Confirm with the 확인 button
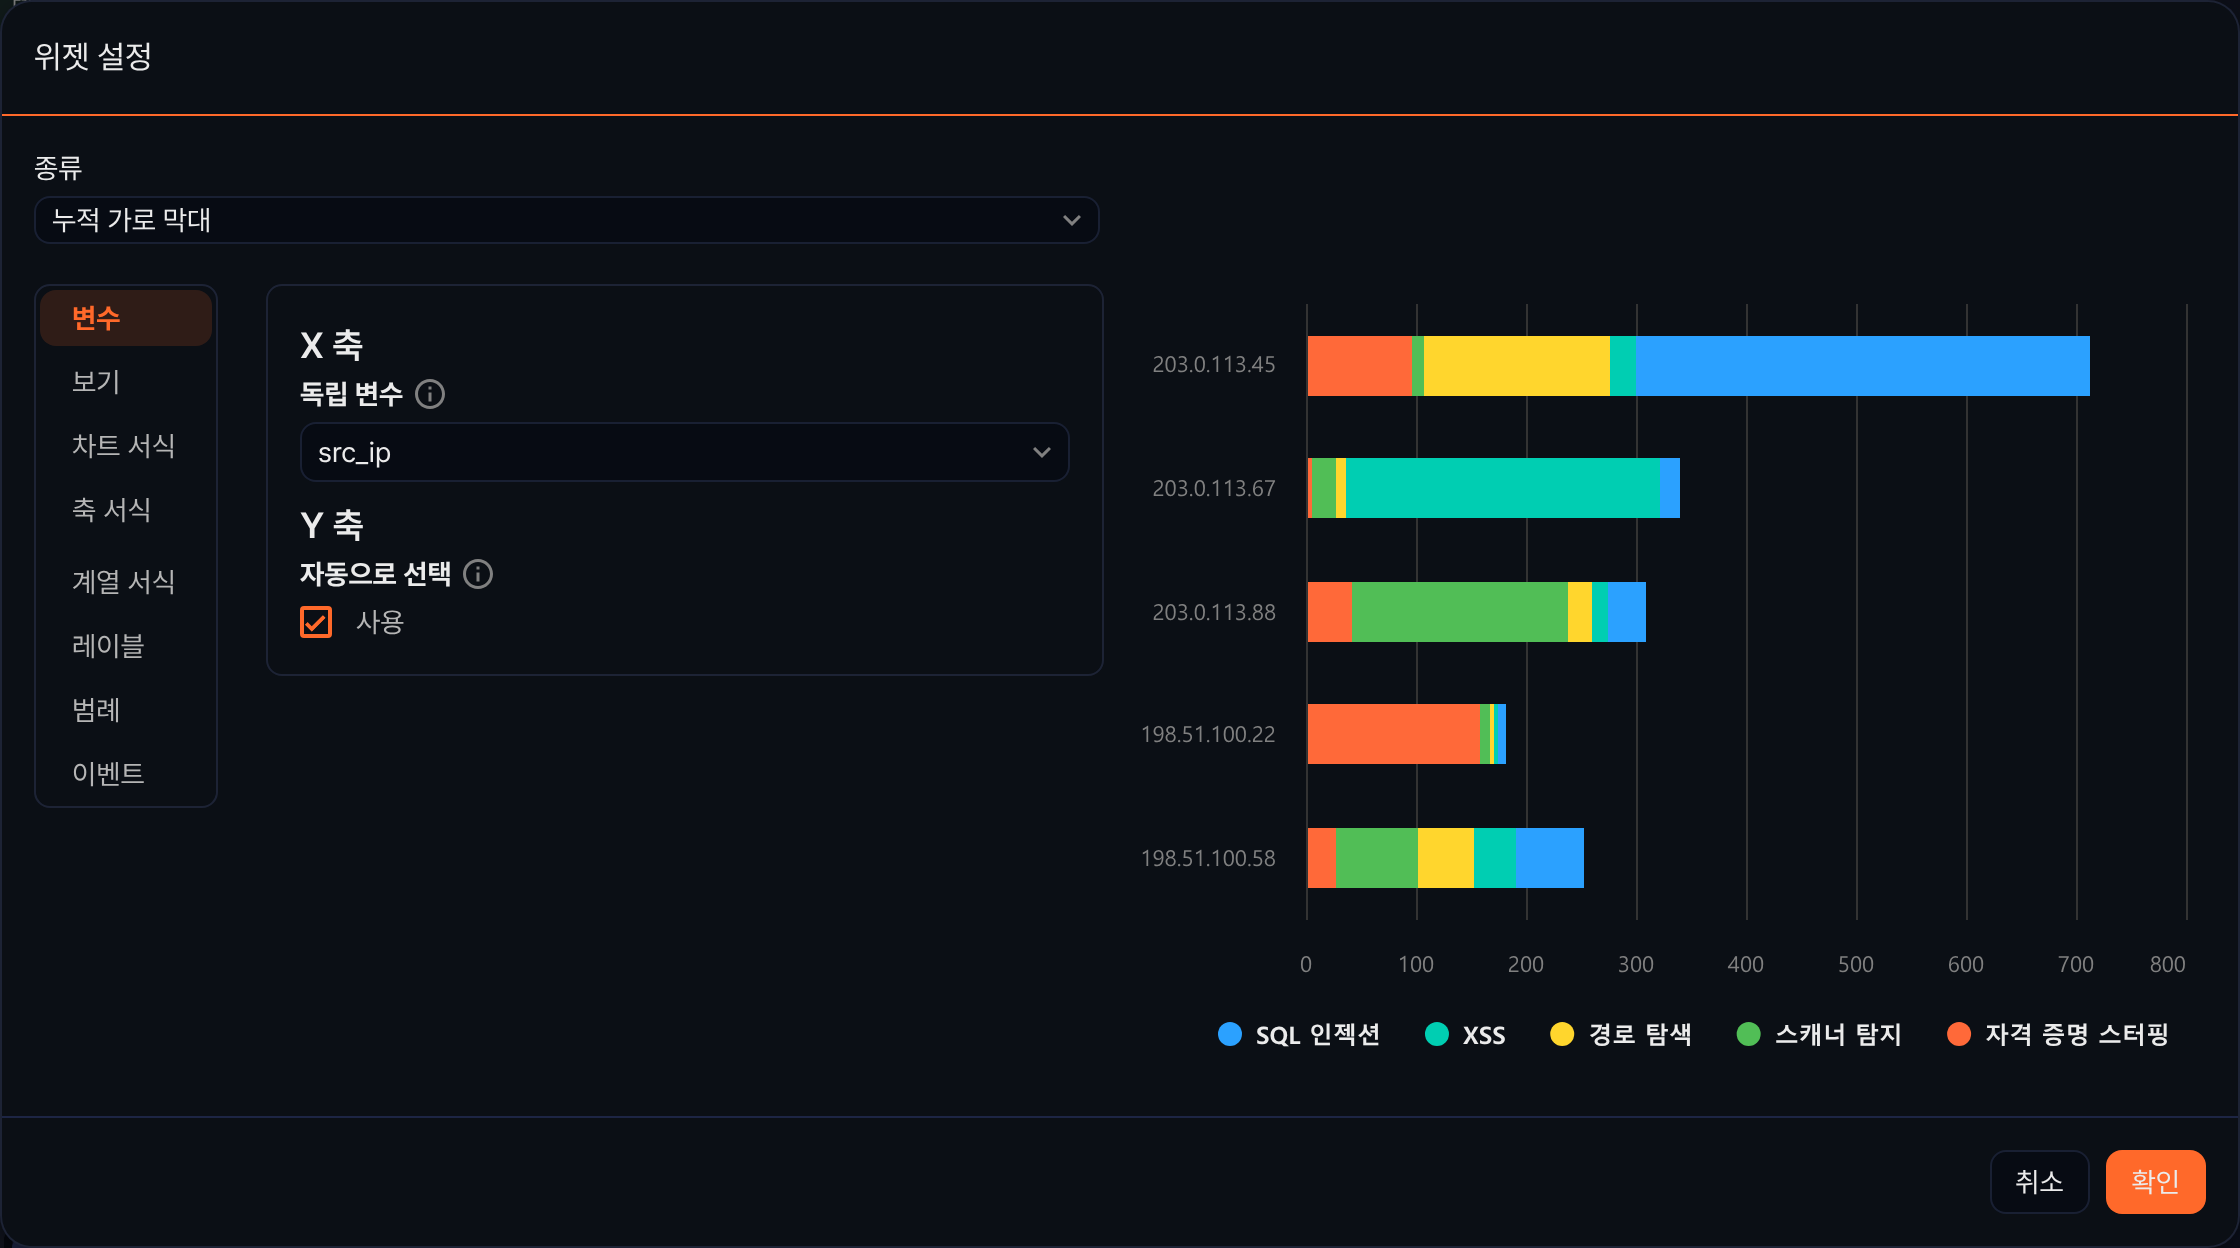Viewport: 2240px width, 1248px height. pos(2155,1182)
